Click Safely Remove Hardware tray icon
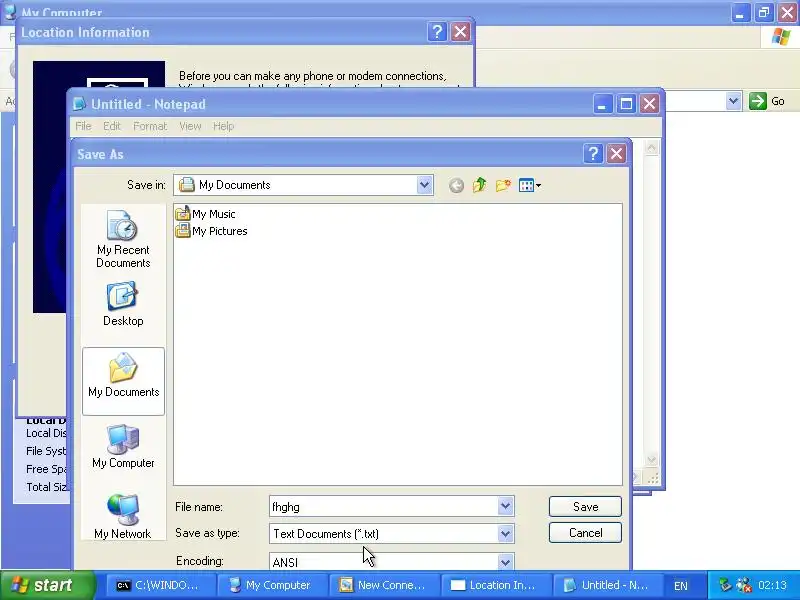Viewport: 800px width, 600px height. 725,585
